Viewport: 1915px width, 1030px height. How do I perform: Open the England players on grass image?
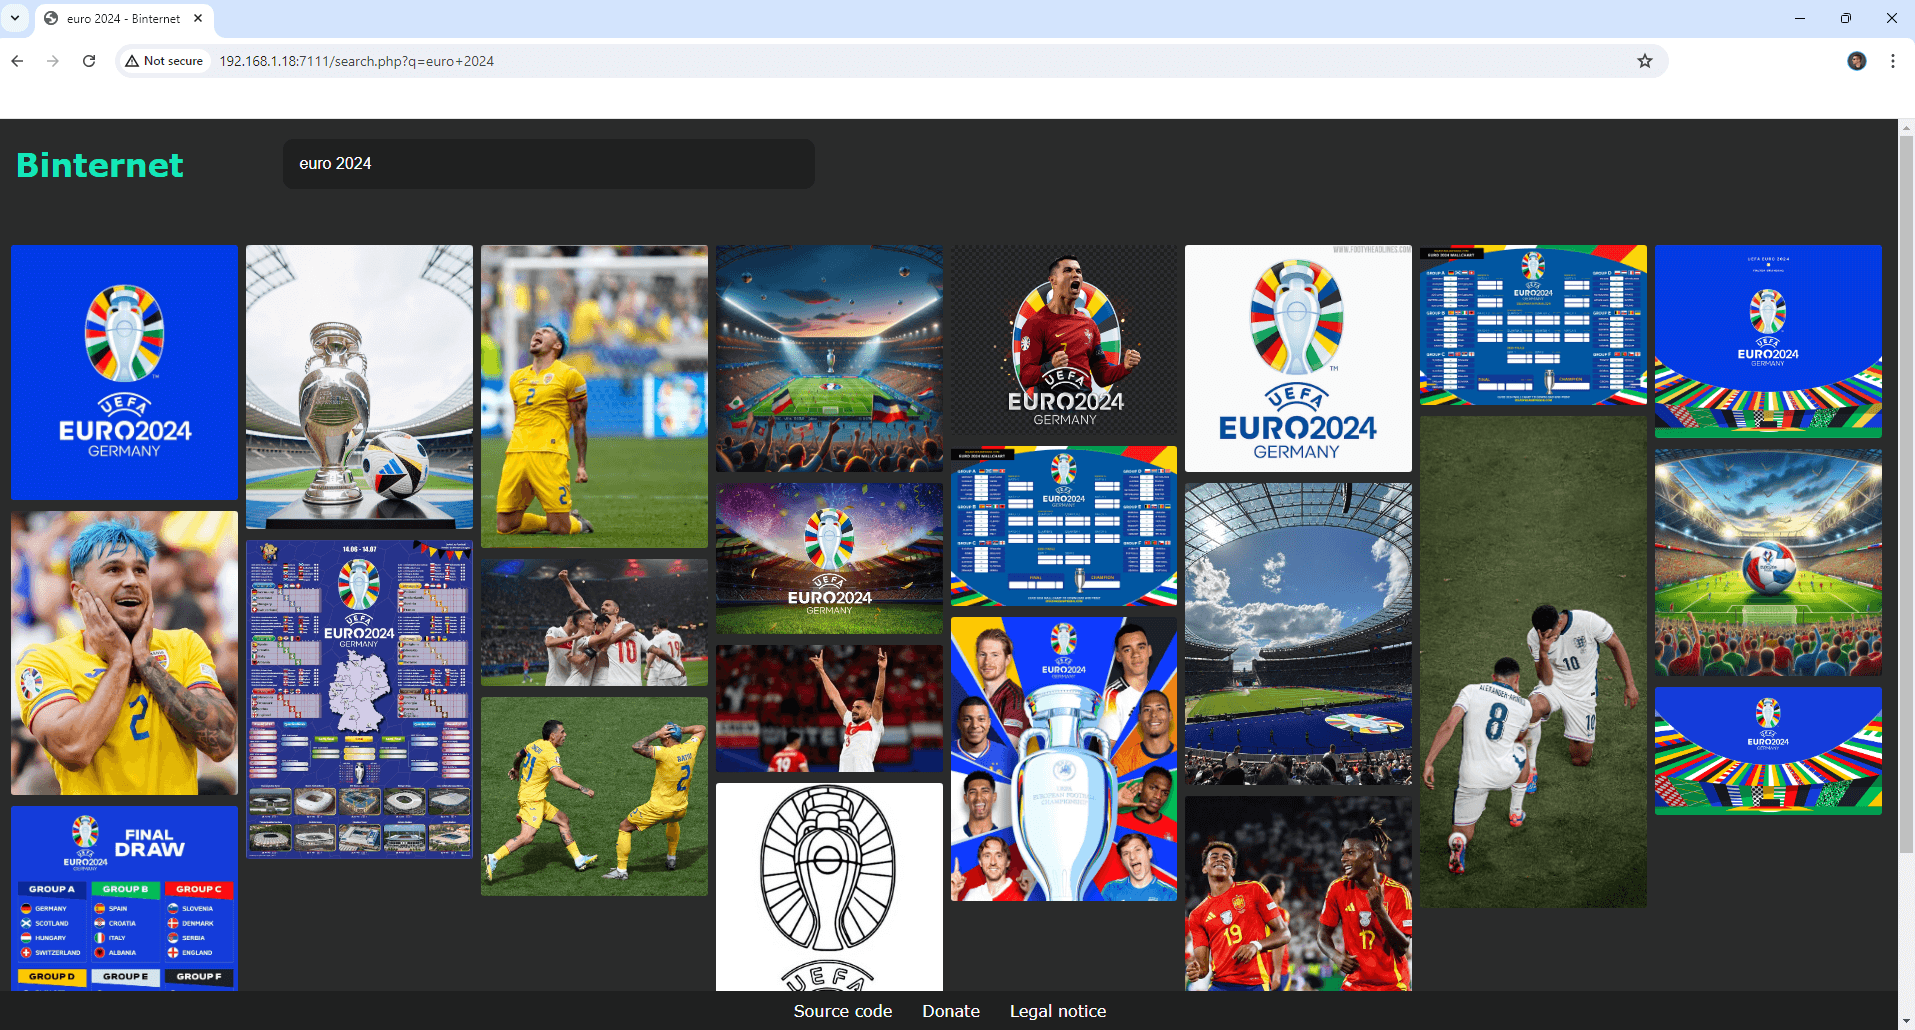pos(1533,662)
